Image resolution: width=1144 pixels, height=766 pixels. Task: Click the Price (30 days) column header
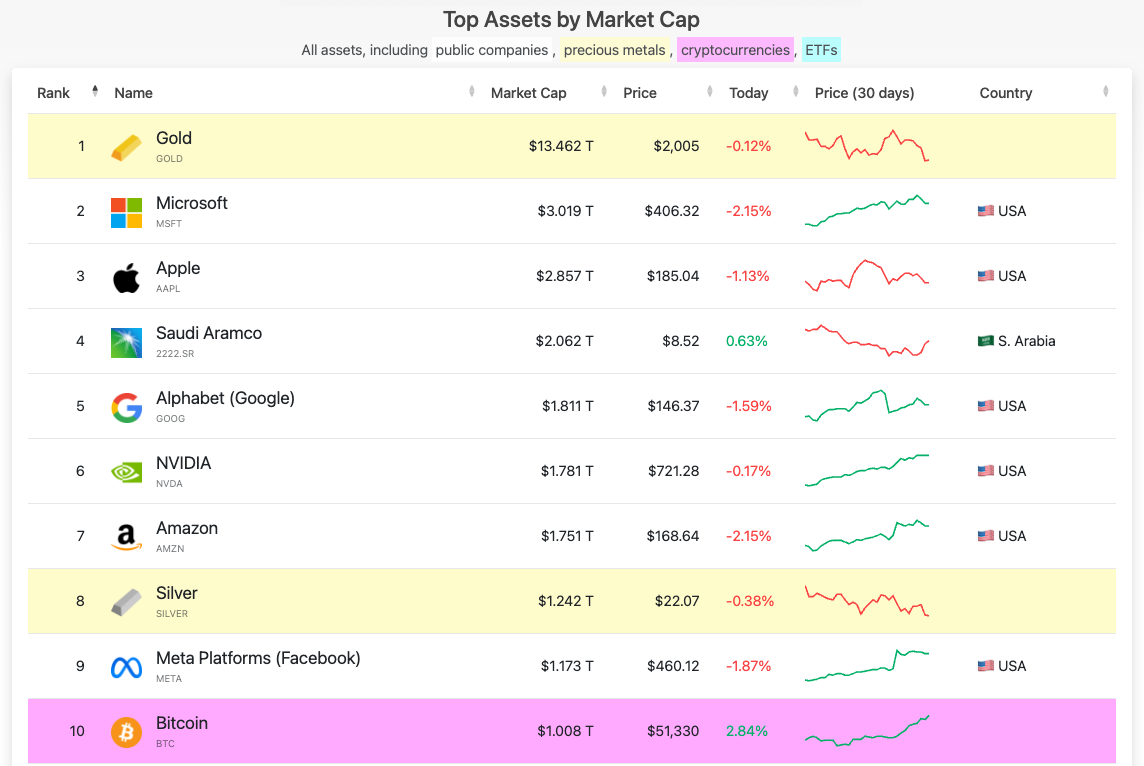pyautogui.click(x=864, y=93)
